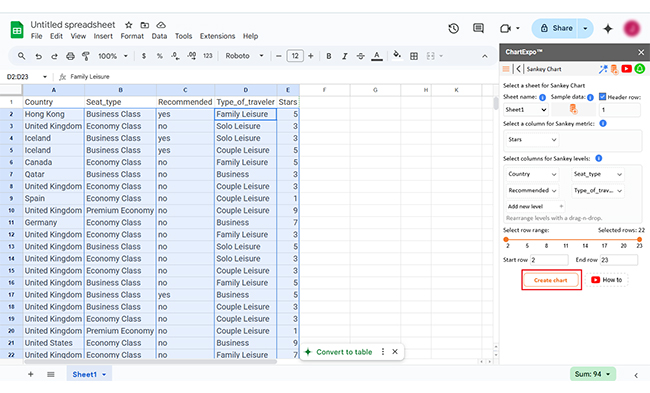
Task: Print the spreadsheet
Action: tap(70, 56)
